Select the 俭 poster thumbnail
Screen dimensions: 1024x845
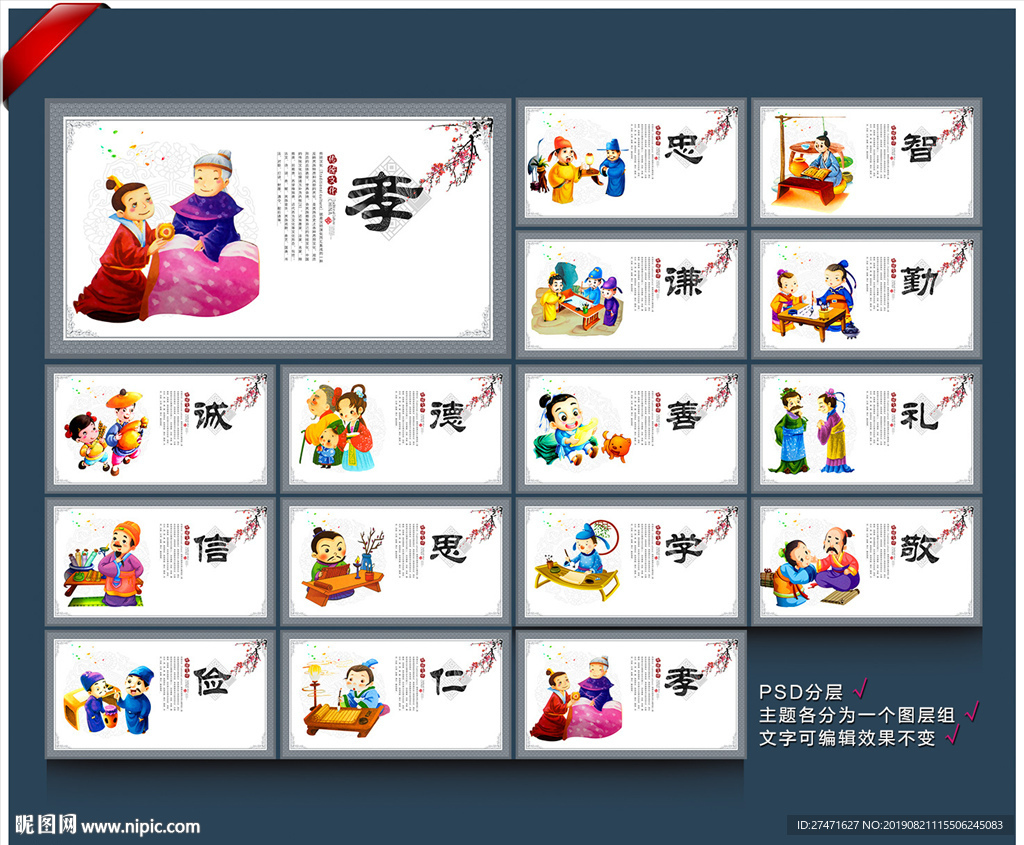(x=161, y=694)
